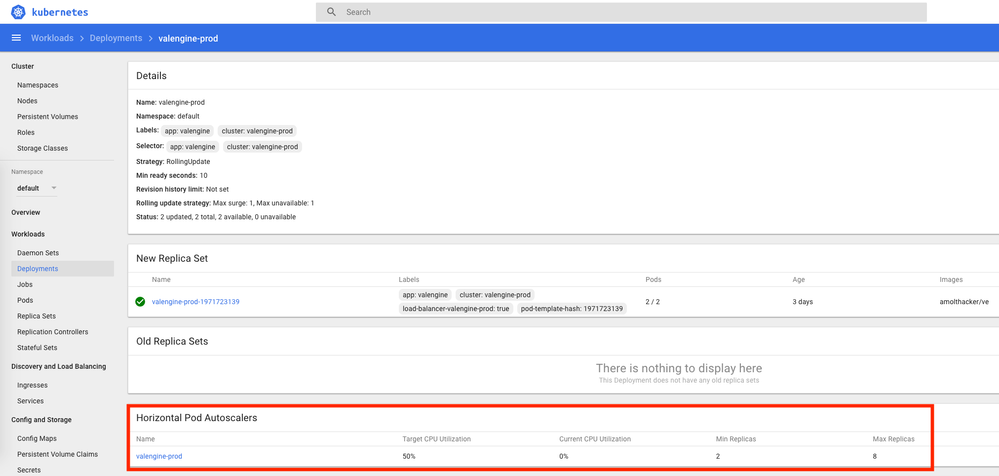Image resolution: width=999 pixels, height=476 pixels.
Task: Select Workloads sidebar heading
Action: click(x=27, y=234)
